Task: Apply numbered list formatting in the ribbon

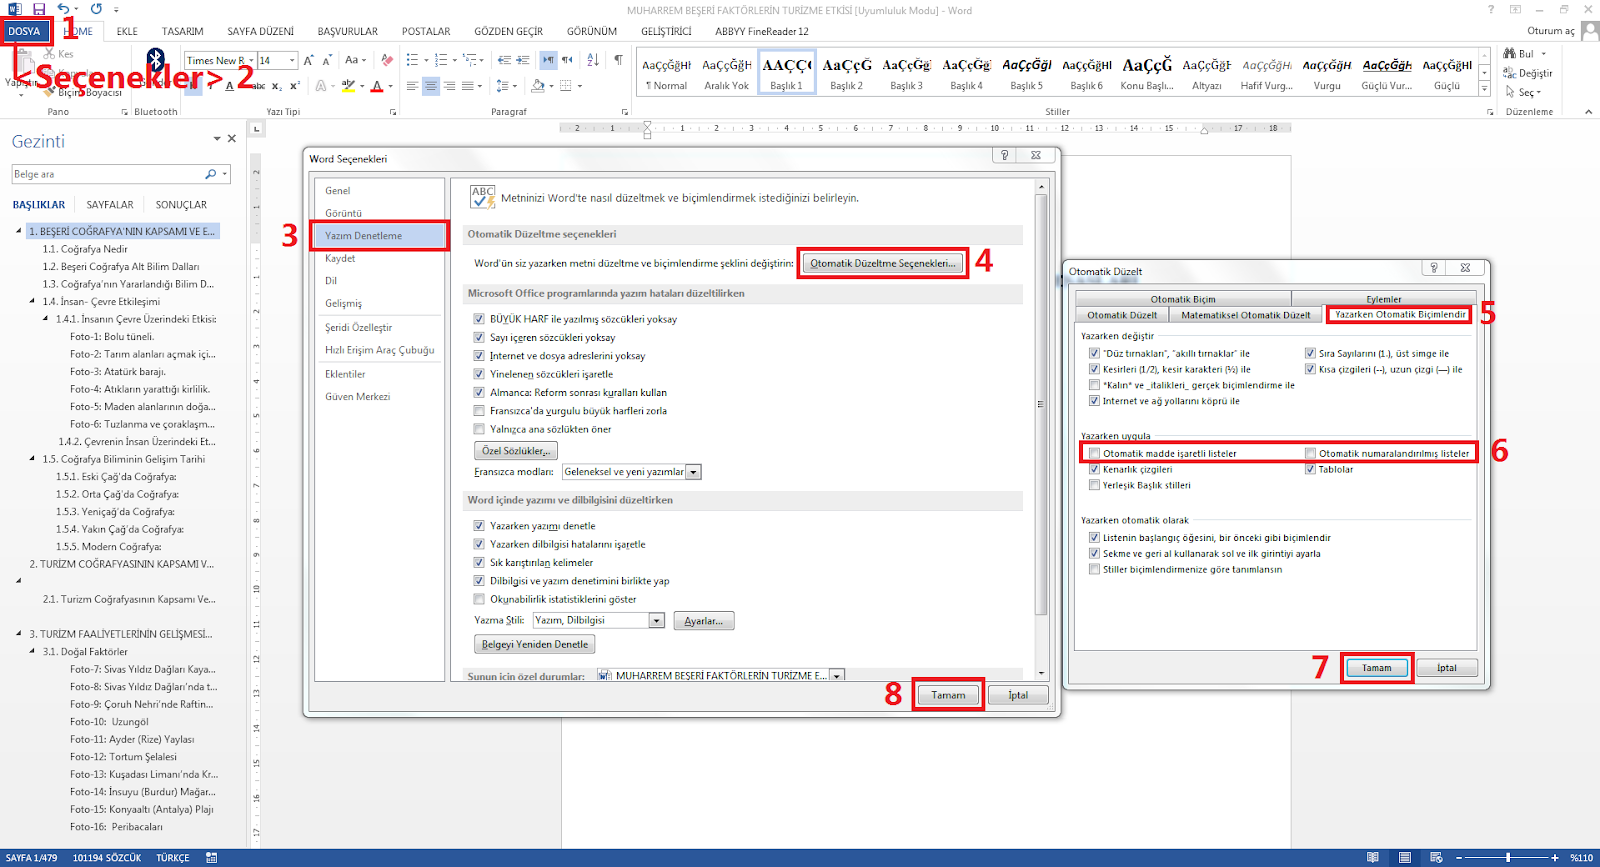Action: [441, 60]
